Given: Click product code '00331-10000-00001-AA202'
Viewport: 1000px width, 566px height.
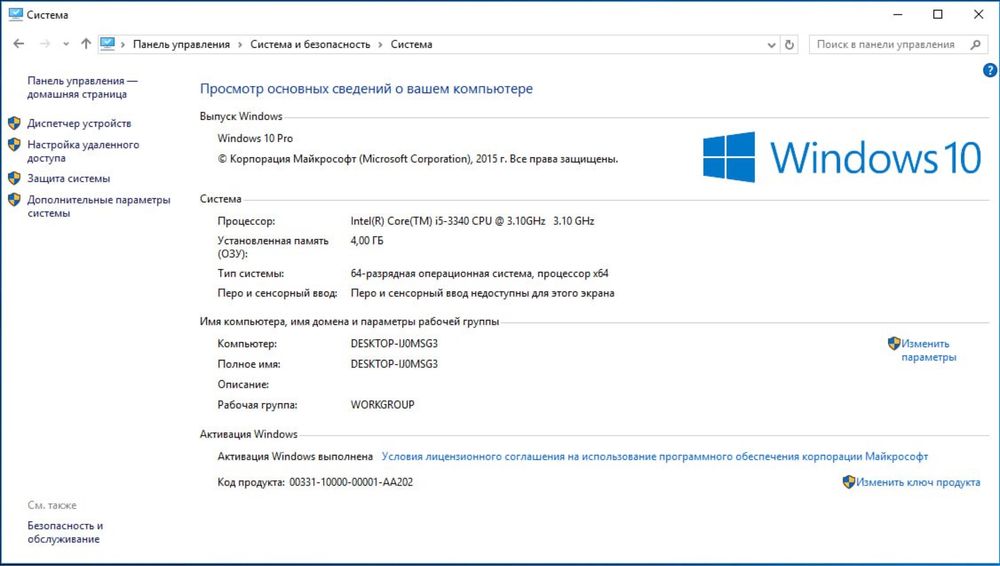Looking at the screenshot, I should point(351,482).
